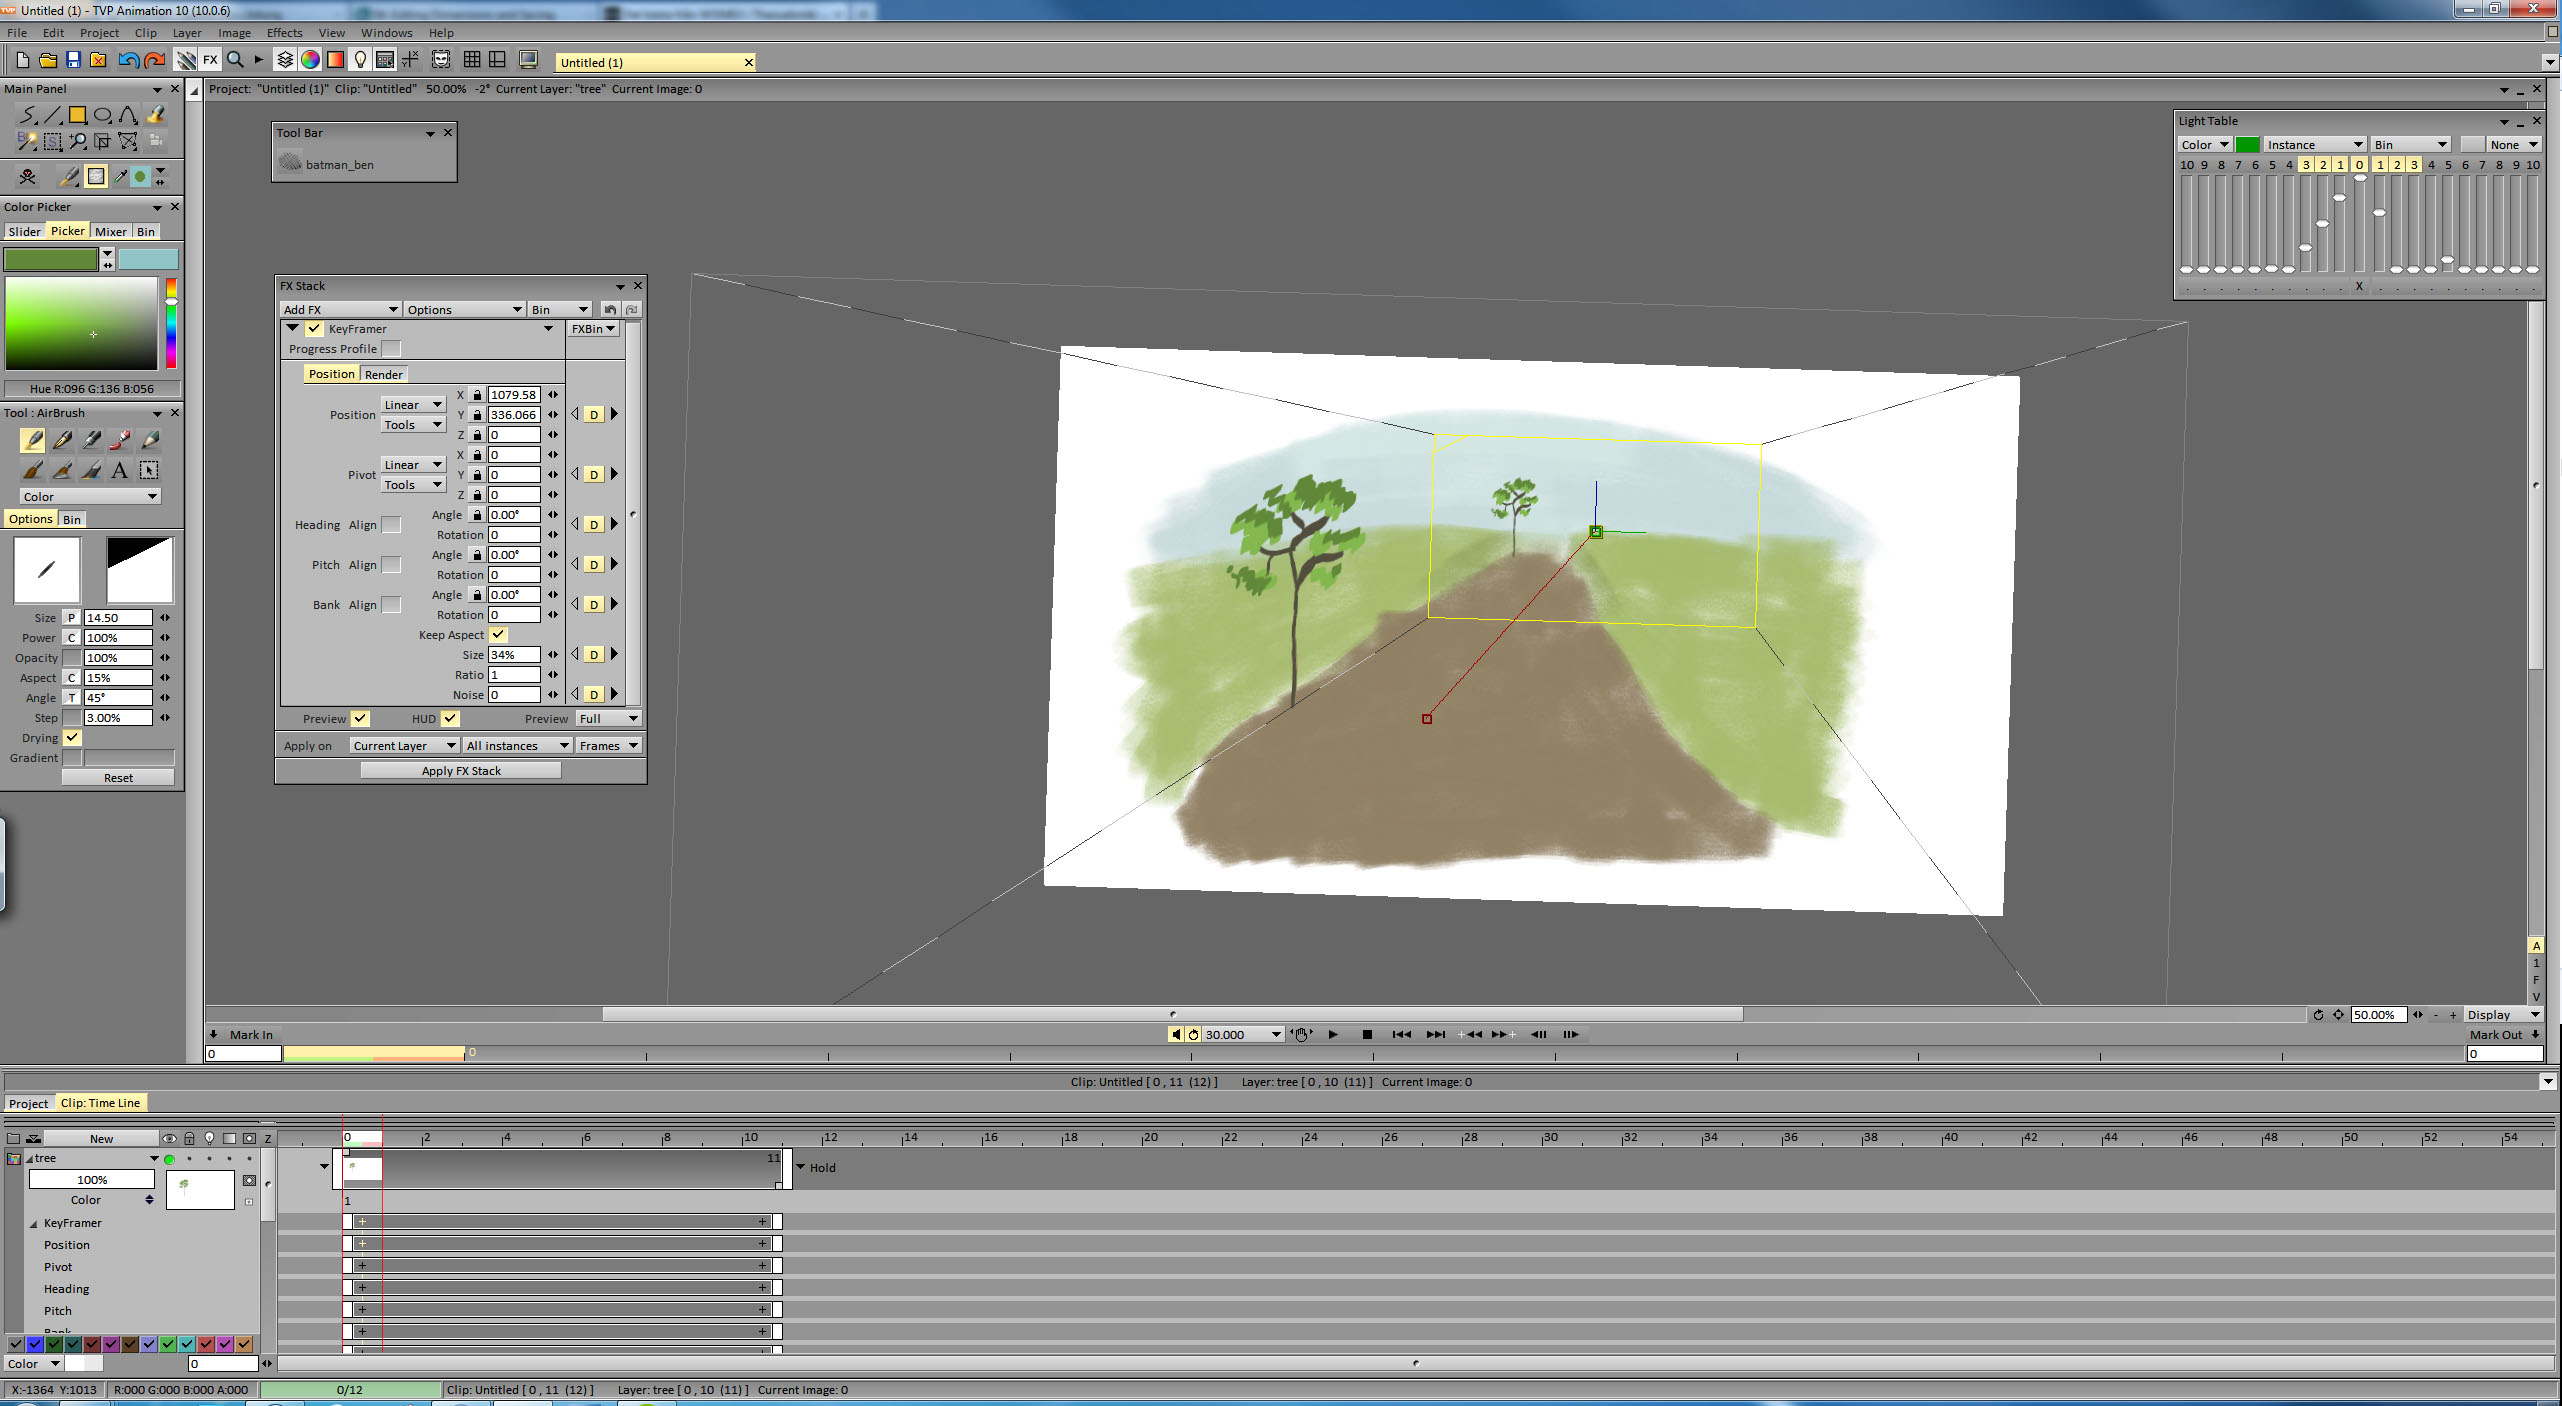Click the light blue background color swatch
Viewport: 2562px width, 1406px height.
(x=148, y=259)
